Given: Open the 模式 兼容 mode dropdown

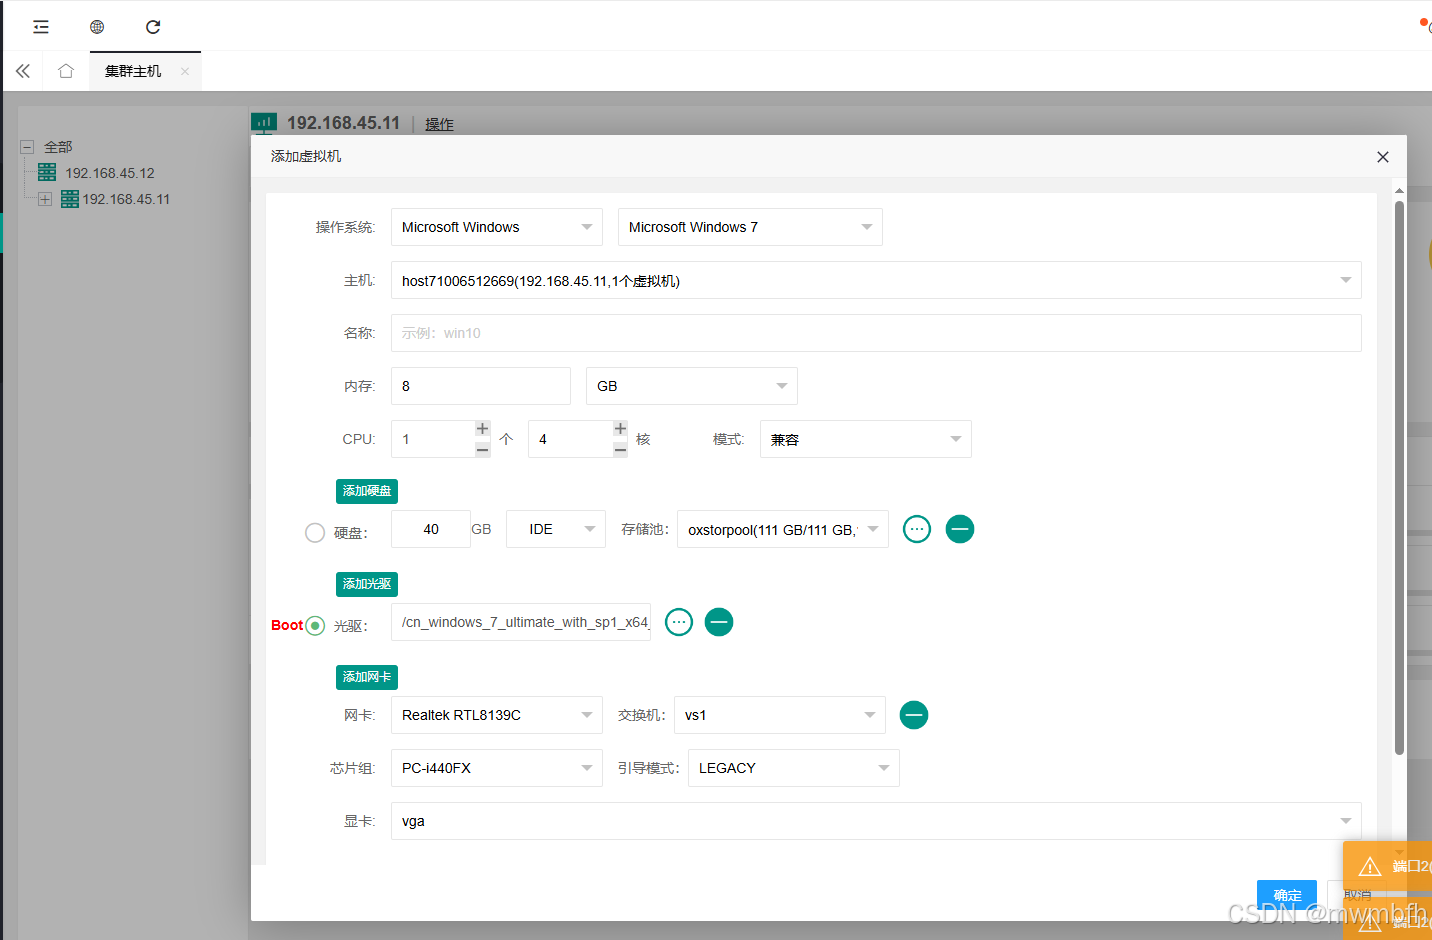Looking at the screenshot, I should point(866,439).
